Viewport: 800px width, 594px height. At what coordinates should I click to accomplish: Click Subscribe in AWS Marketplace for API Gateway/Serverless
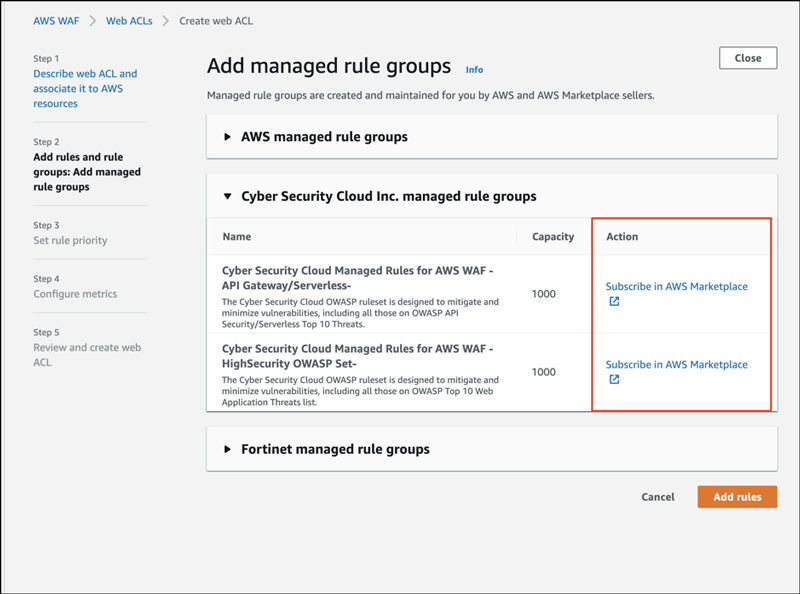tap(676, 286)
